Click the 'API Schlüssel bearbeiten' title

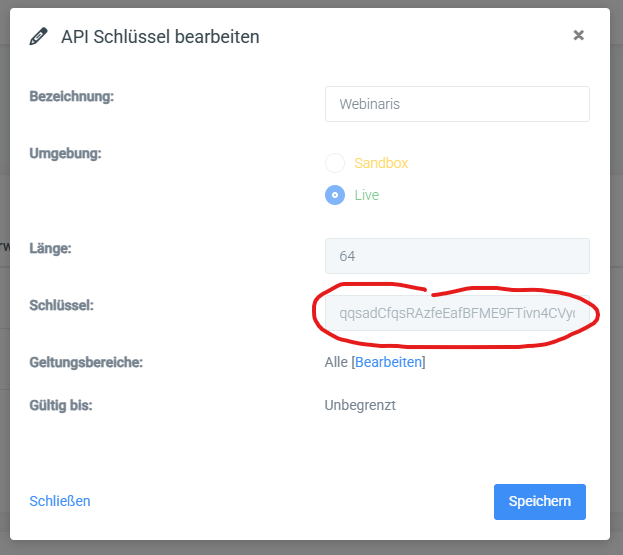(160, 37)
